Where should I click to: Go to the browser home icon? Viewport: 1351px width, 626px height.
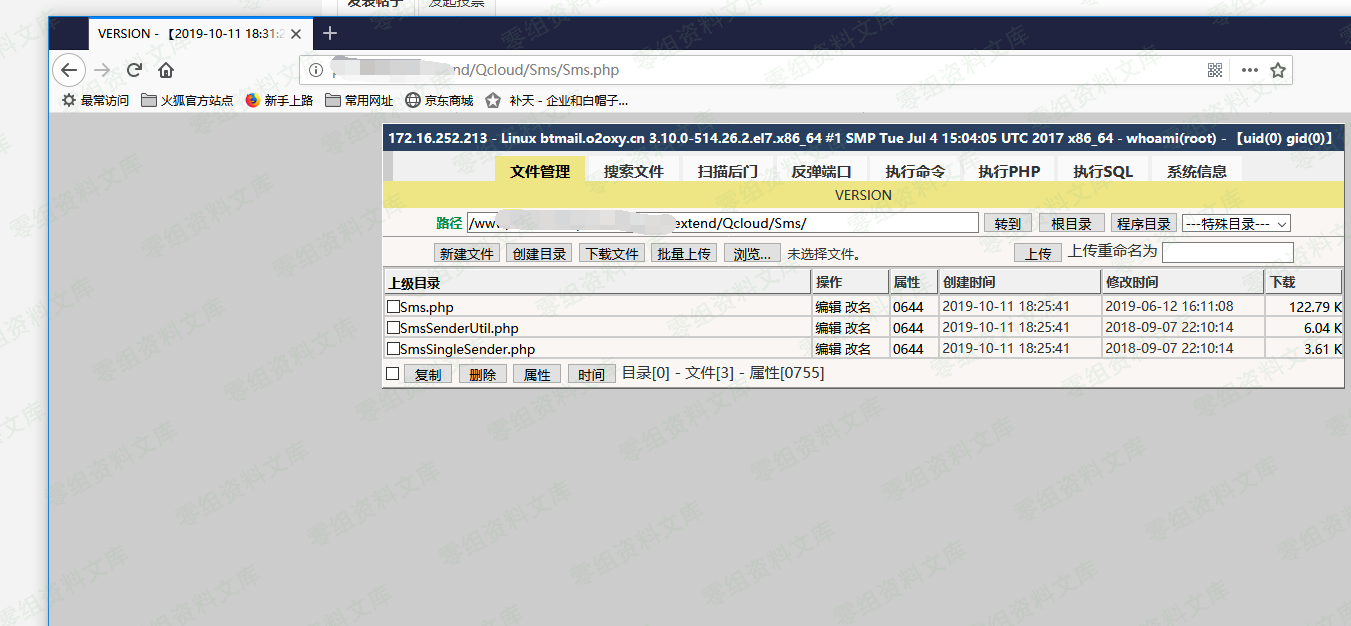(166, 70)
